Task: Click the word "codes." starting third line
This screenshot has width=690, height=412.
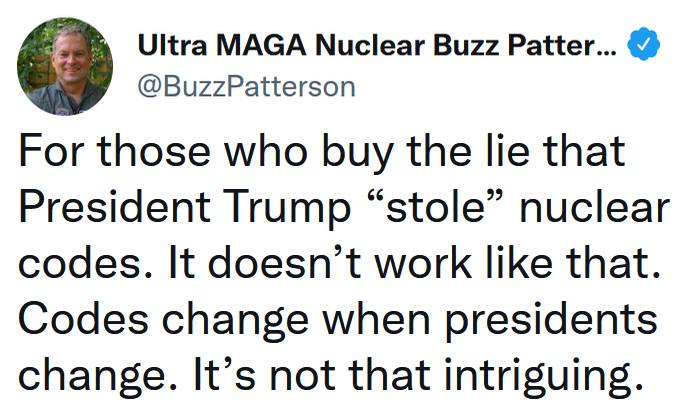Action: [x=85, y=265]
